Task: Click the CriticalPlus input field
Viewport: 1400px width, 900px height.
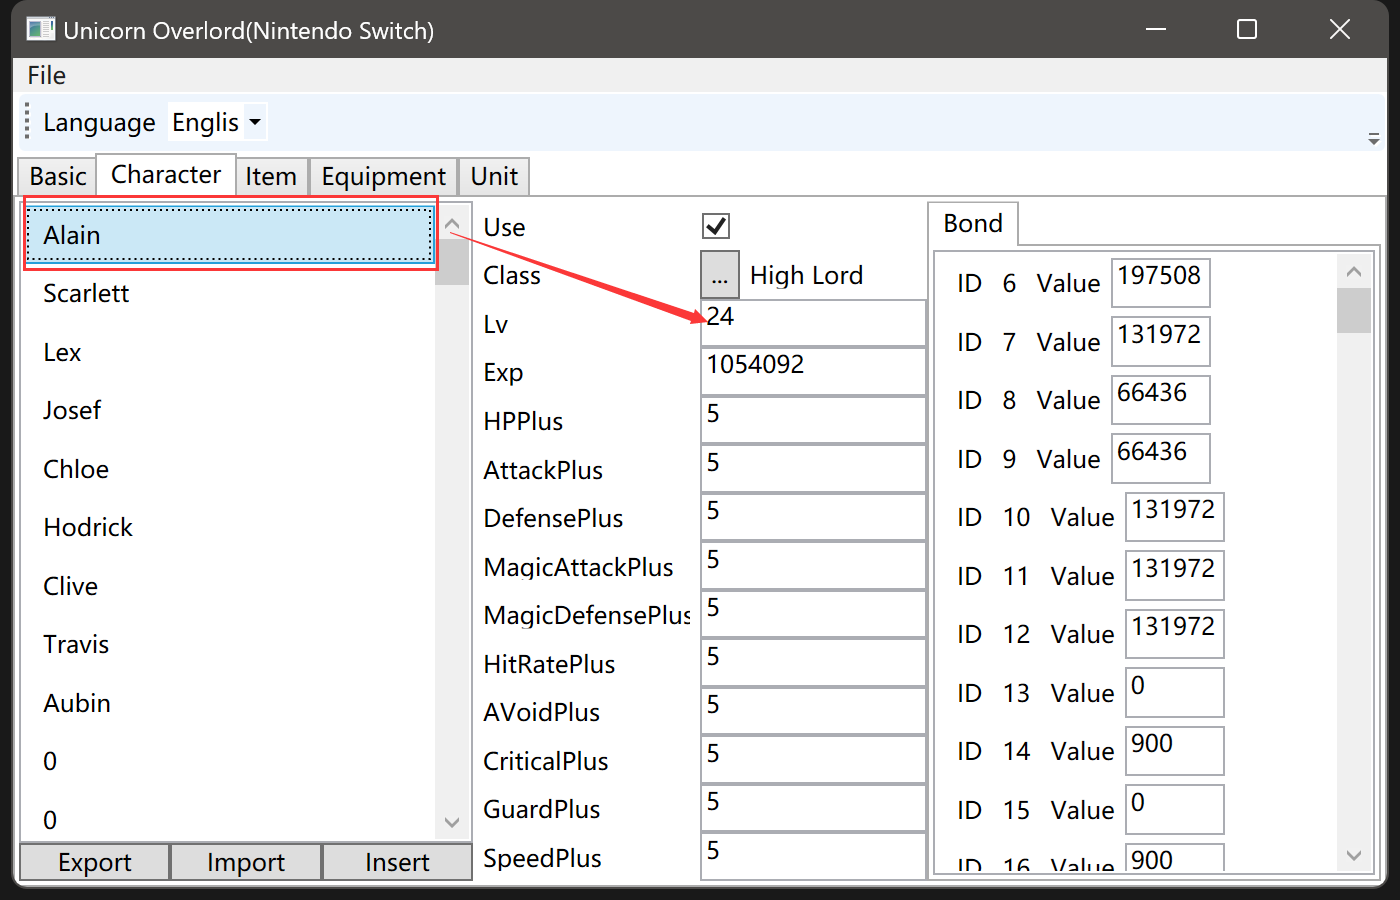Action: (814, 759)
